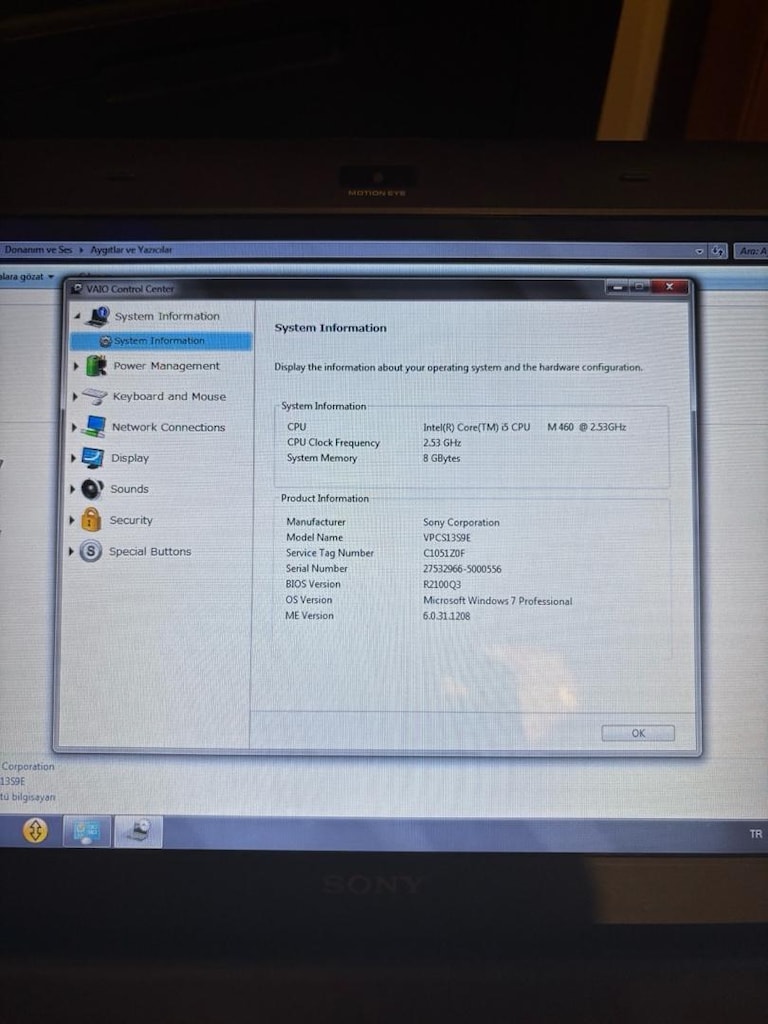
Task: Select Network Connections in the tree
Action: point(168,427)
